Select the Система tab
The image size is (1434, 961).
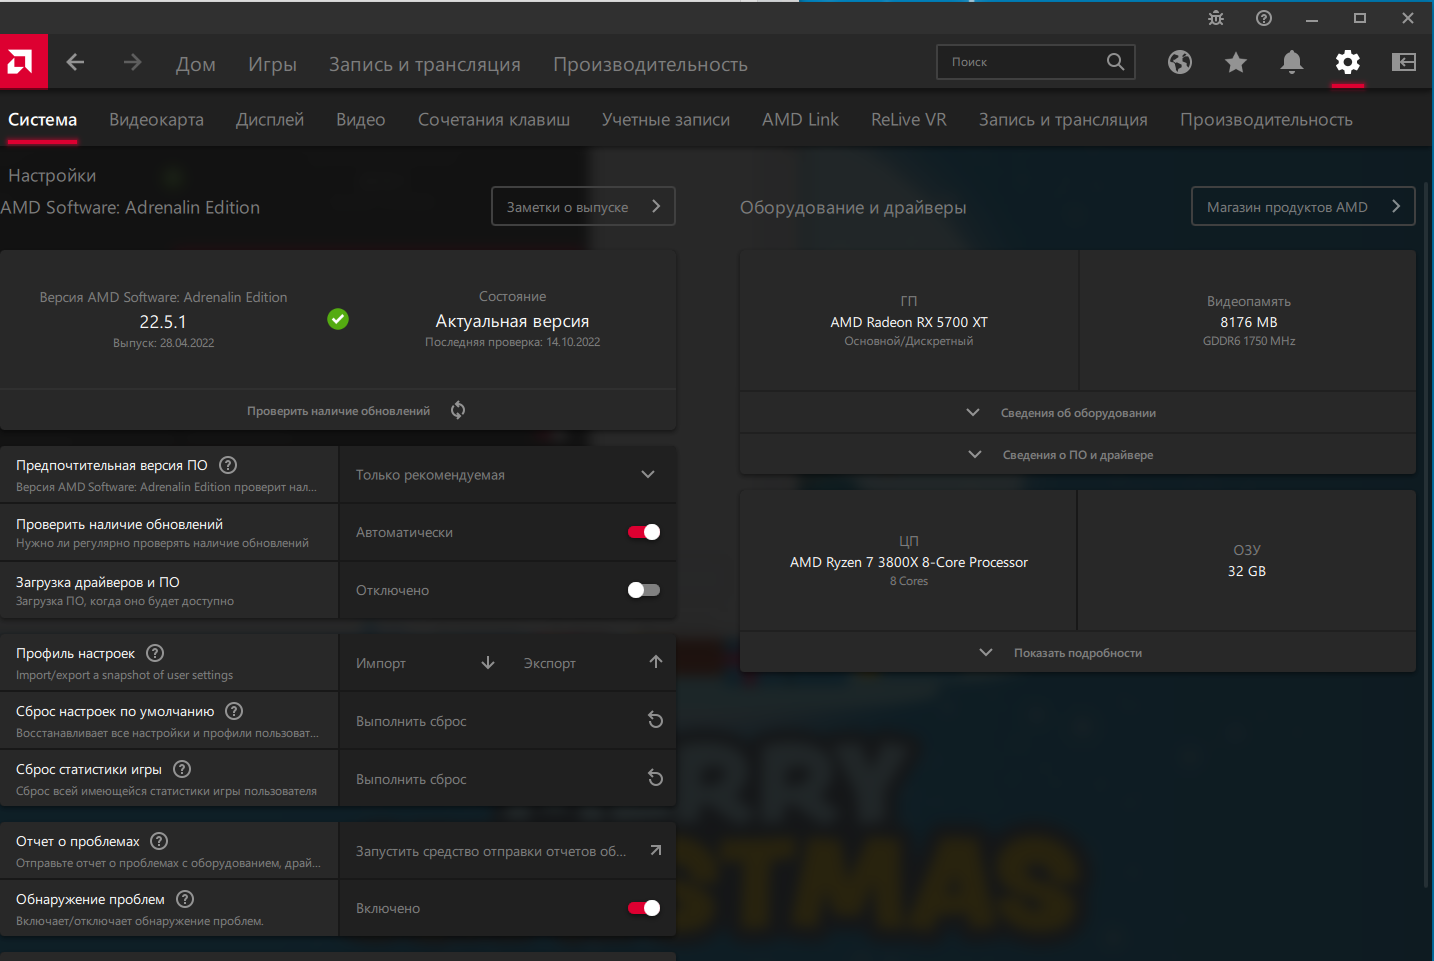point(42,119)
